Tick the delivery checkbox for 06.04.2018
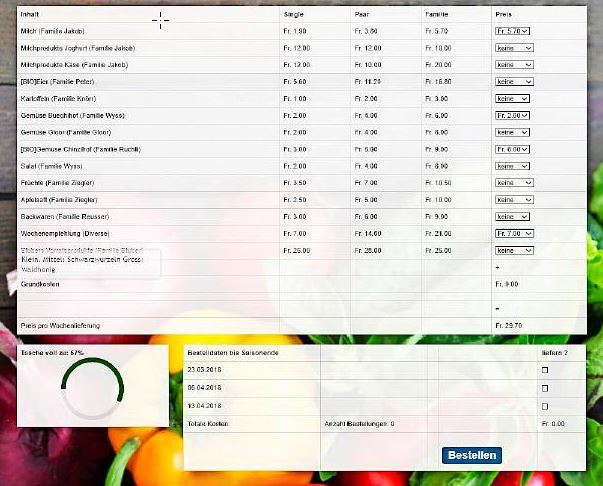The width and height of the screenshot is (603, 486). (545, 388)
